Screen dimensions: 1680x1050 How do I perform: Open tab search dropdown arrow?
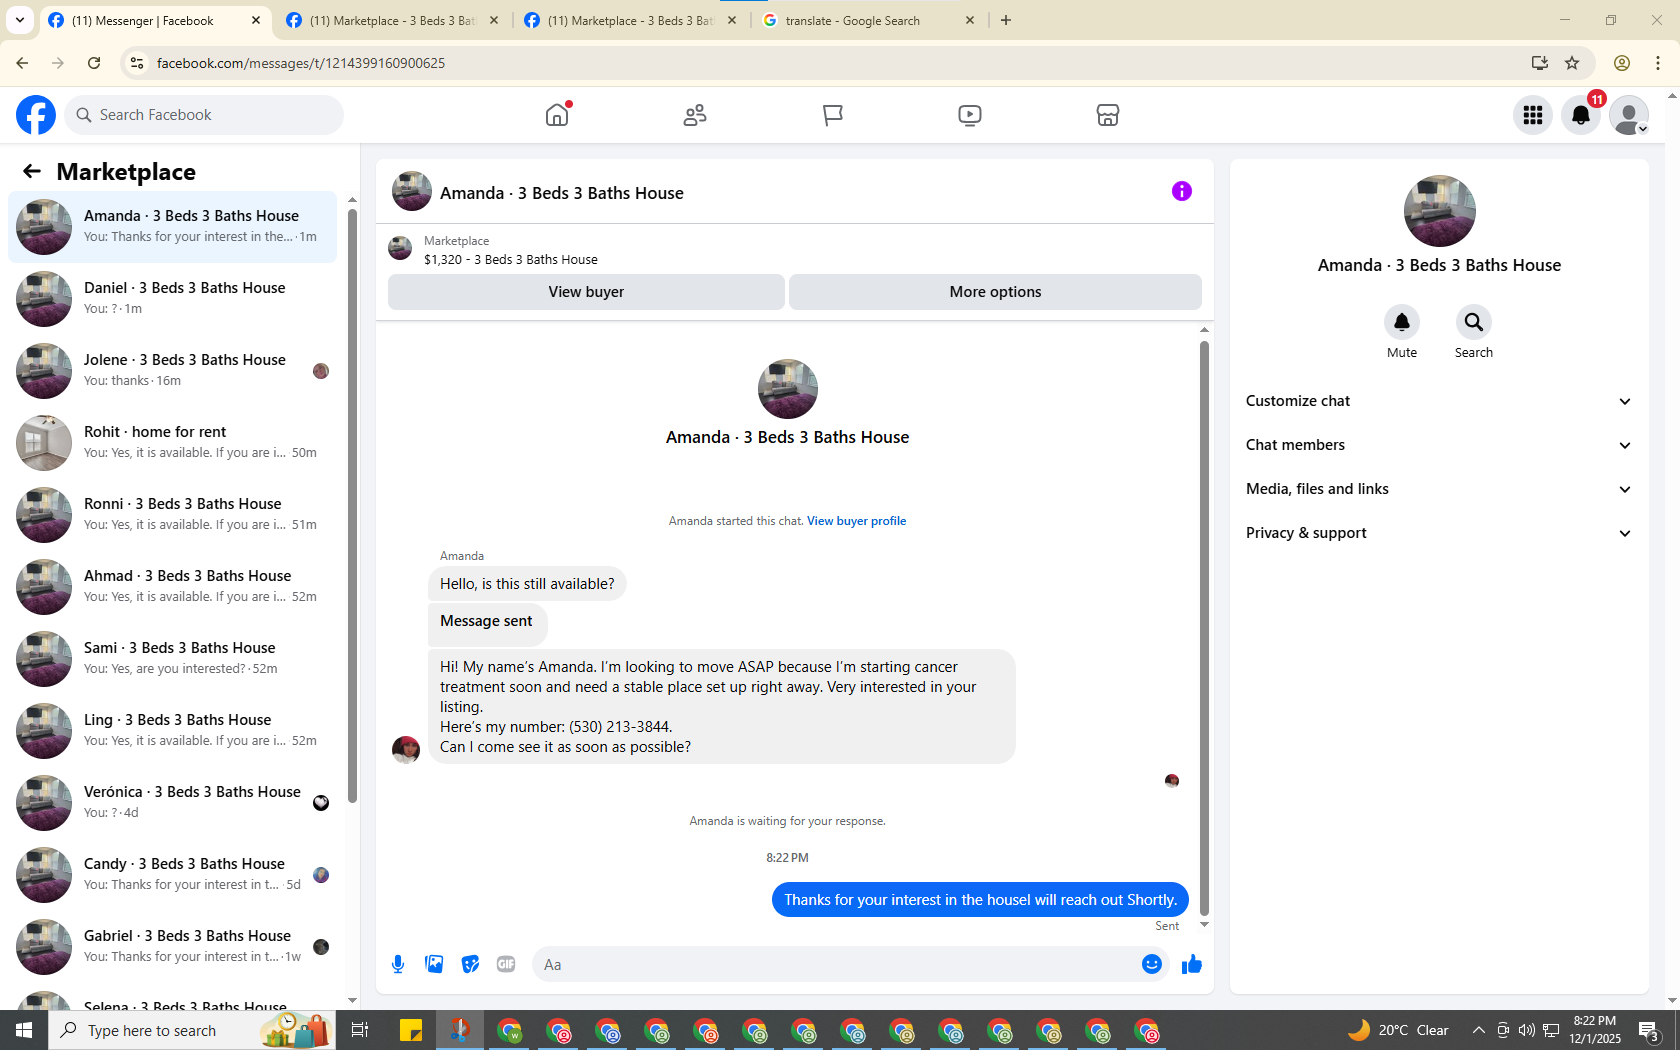coord(19,20)
